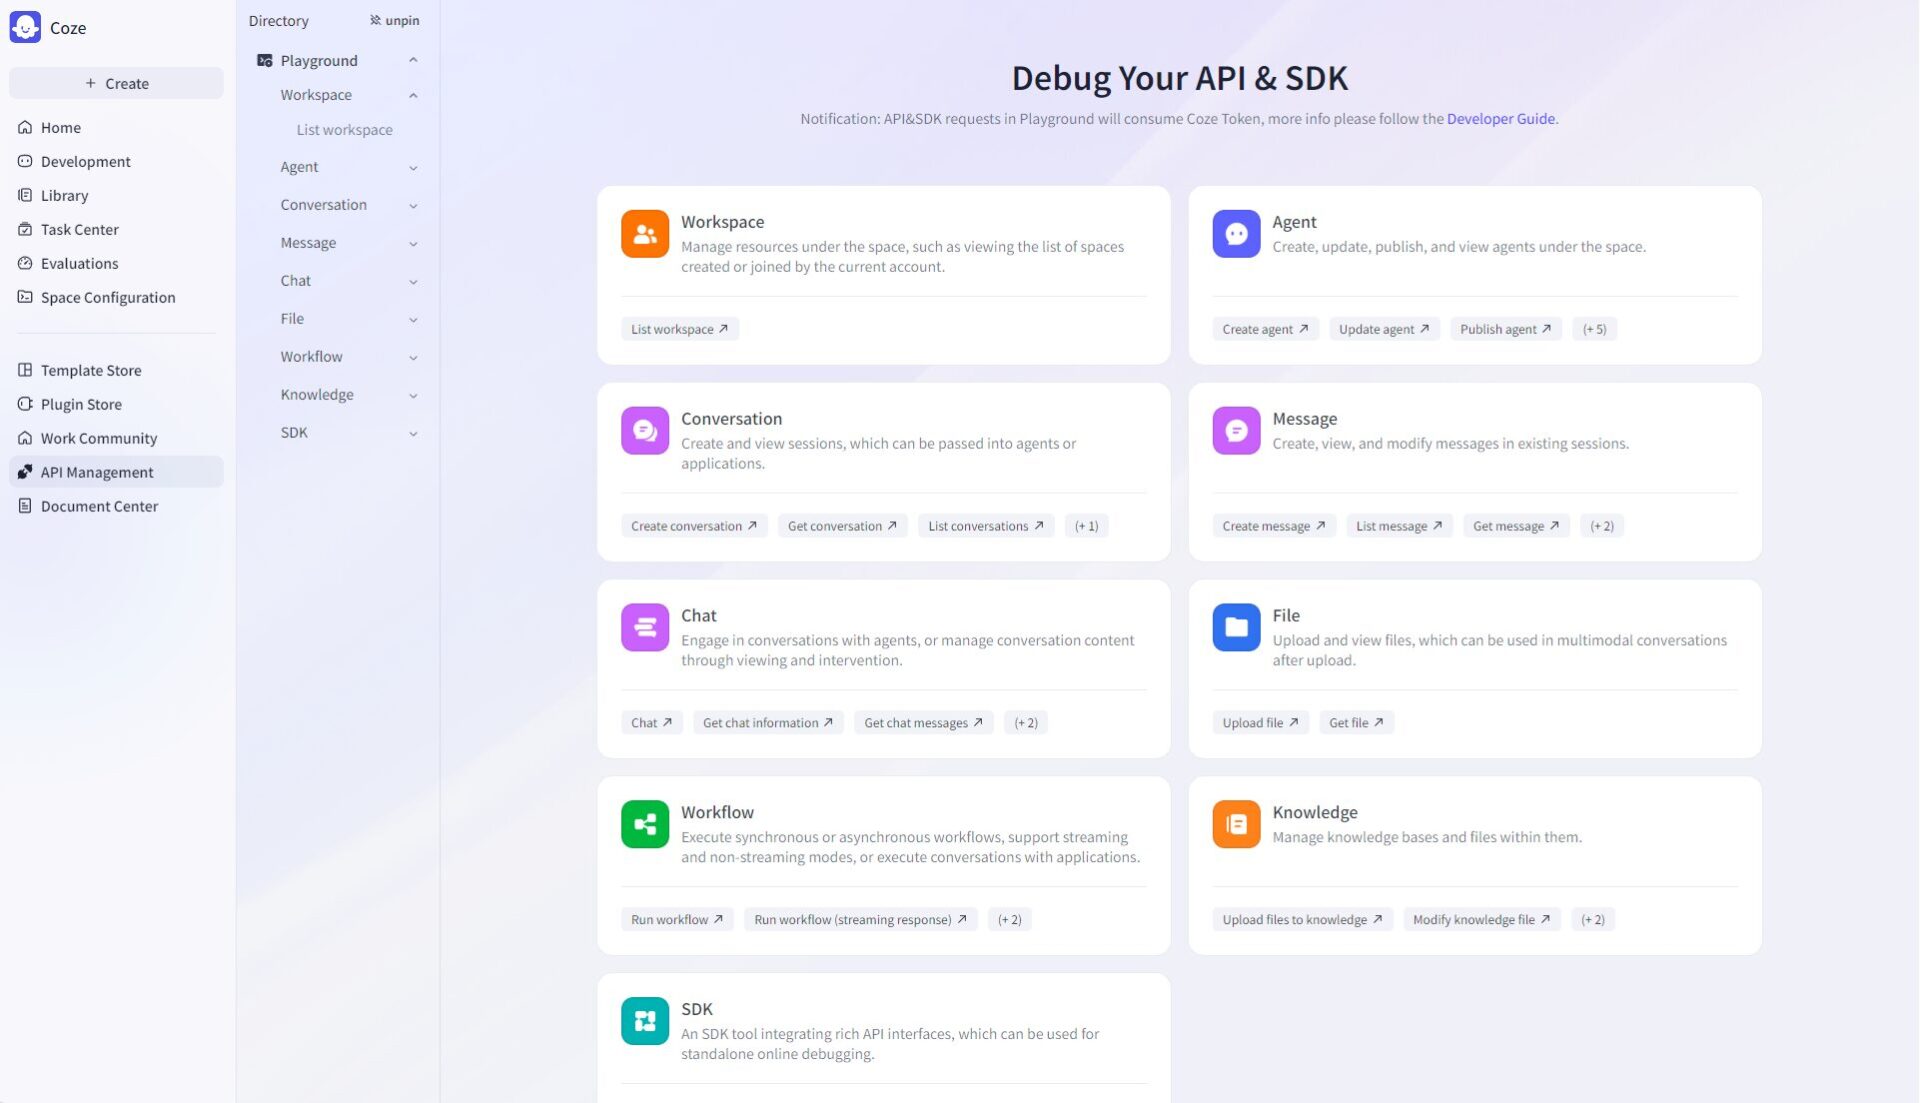Show more Agent APIs via (+5)

coord(1594,329)
